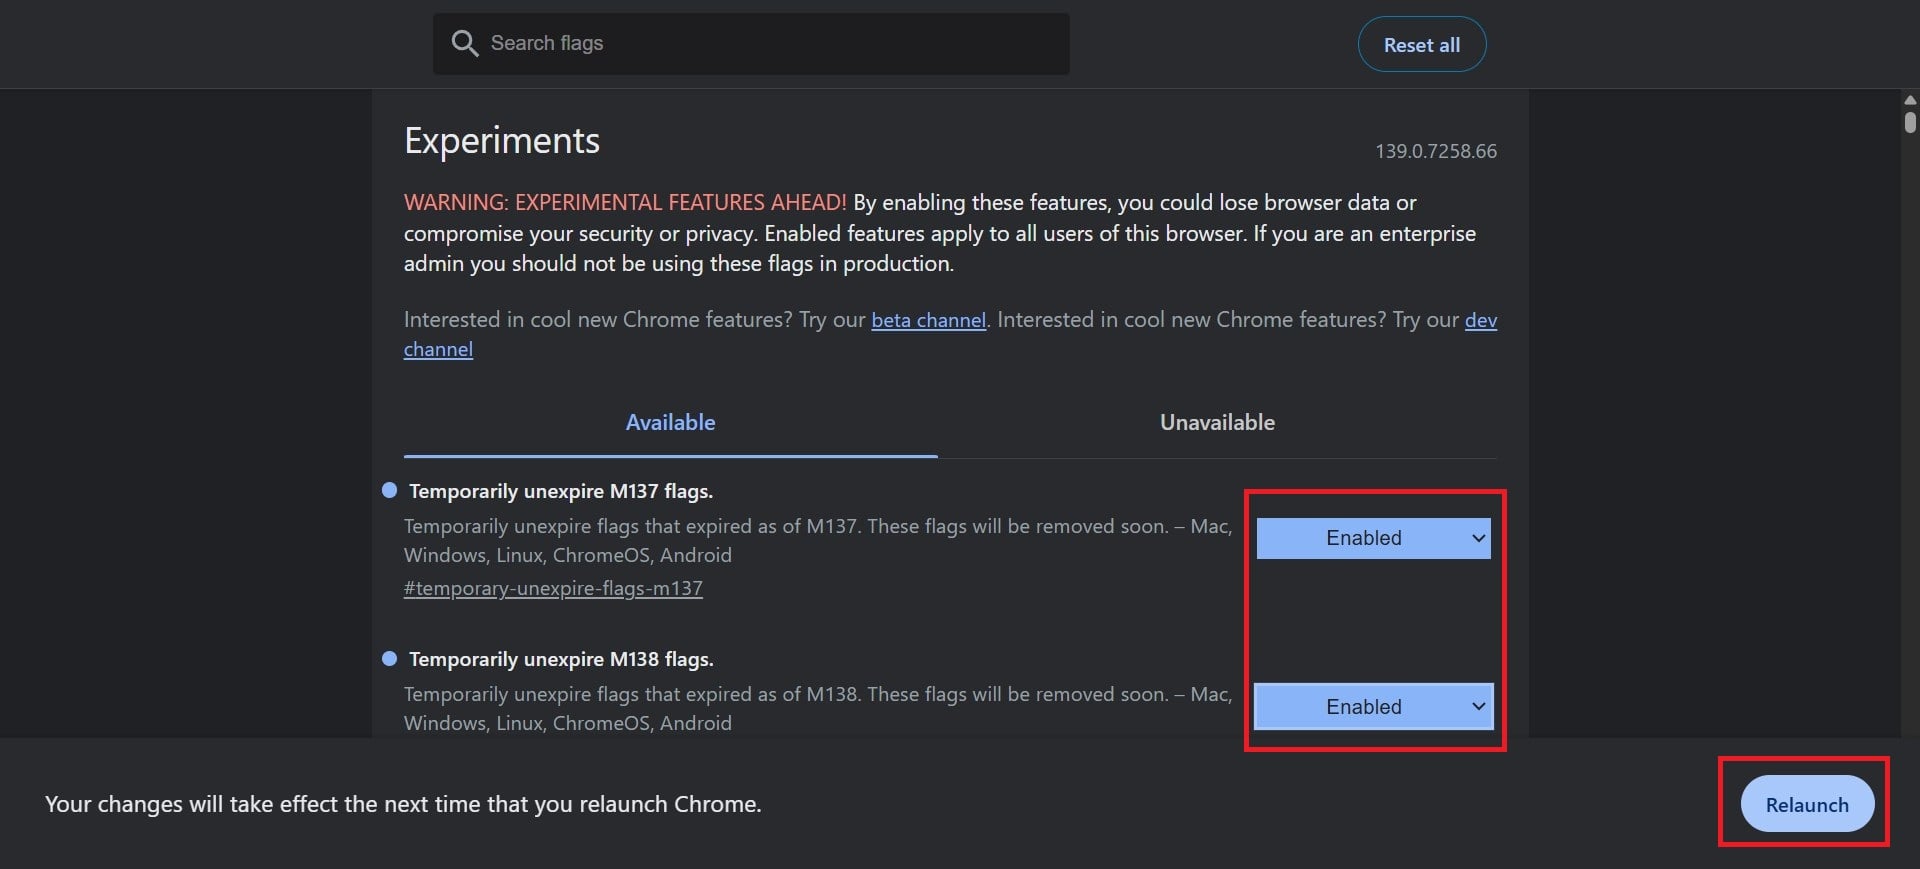The height and width of the screenshot is (869, 1920).
Task: Click the Reset all button
Action: click(1421, 44)
